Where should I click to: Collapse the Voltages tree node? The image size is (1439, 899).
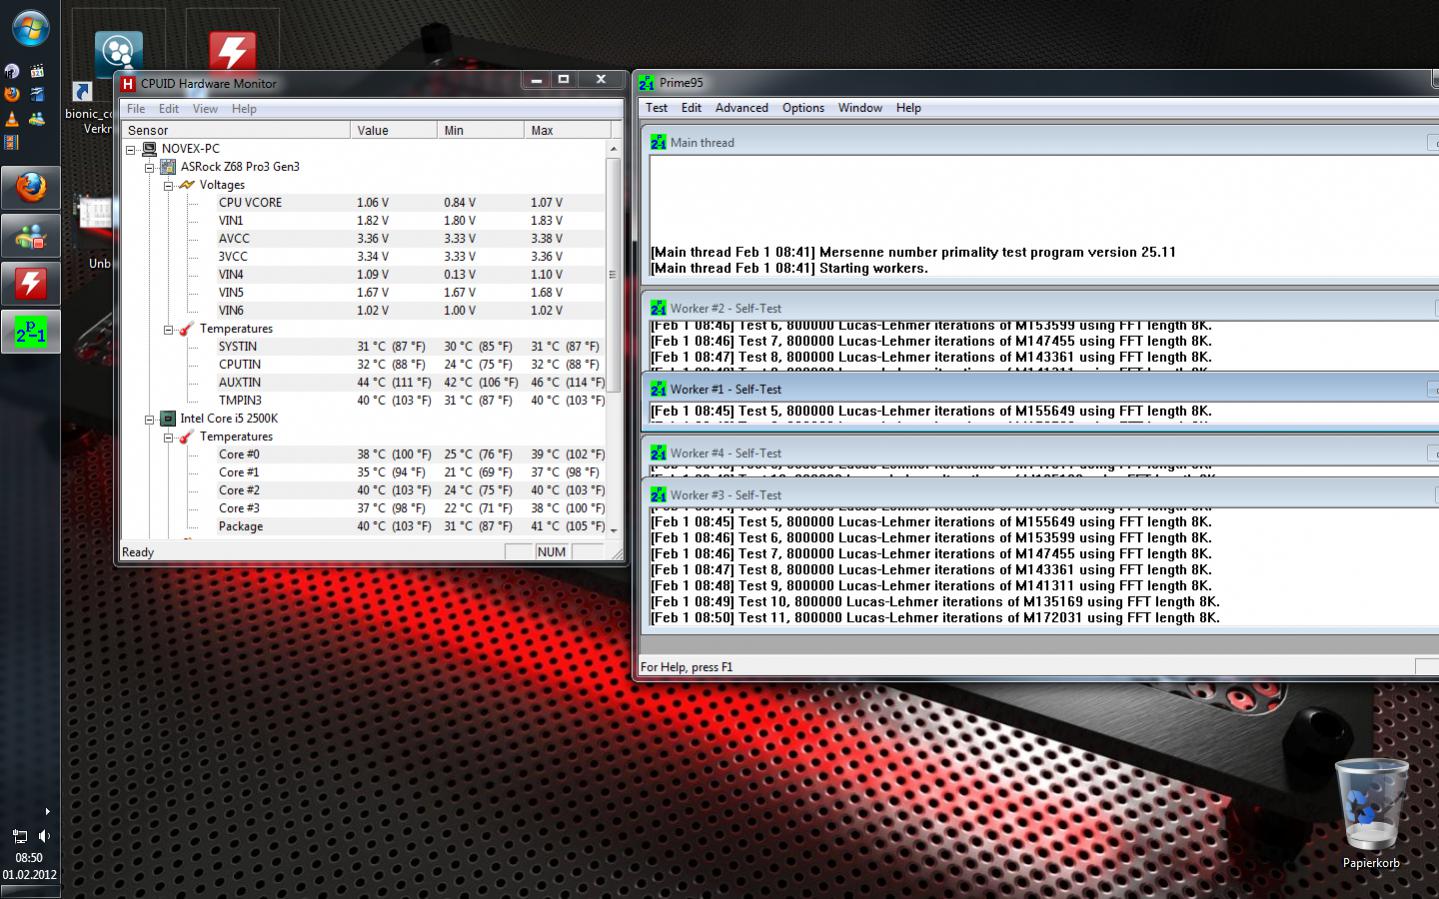(168, 185)
